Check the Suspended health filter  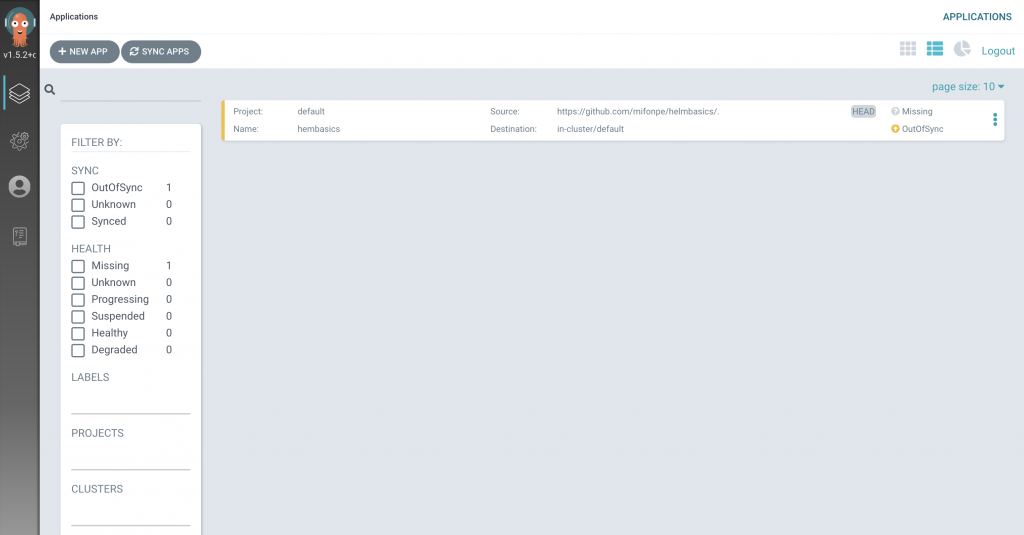(x=78, y=317)
